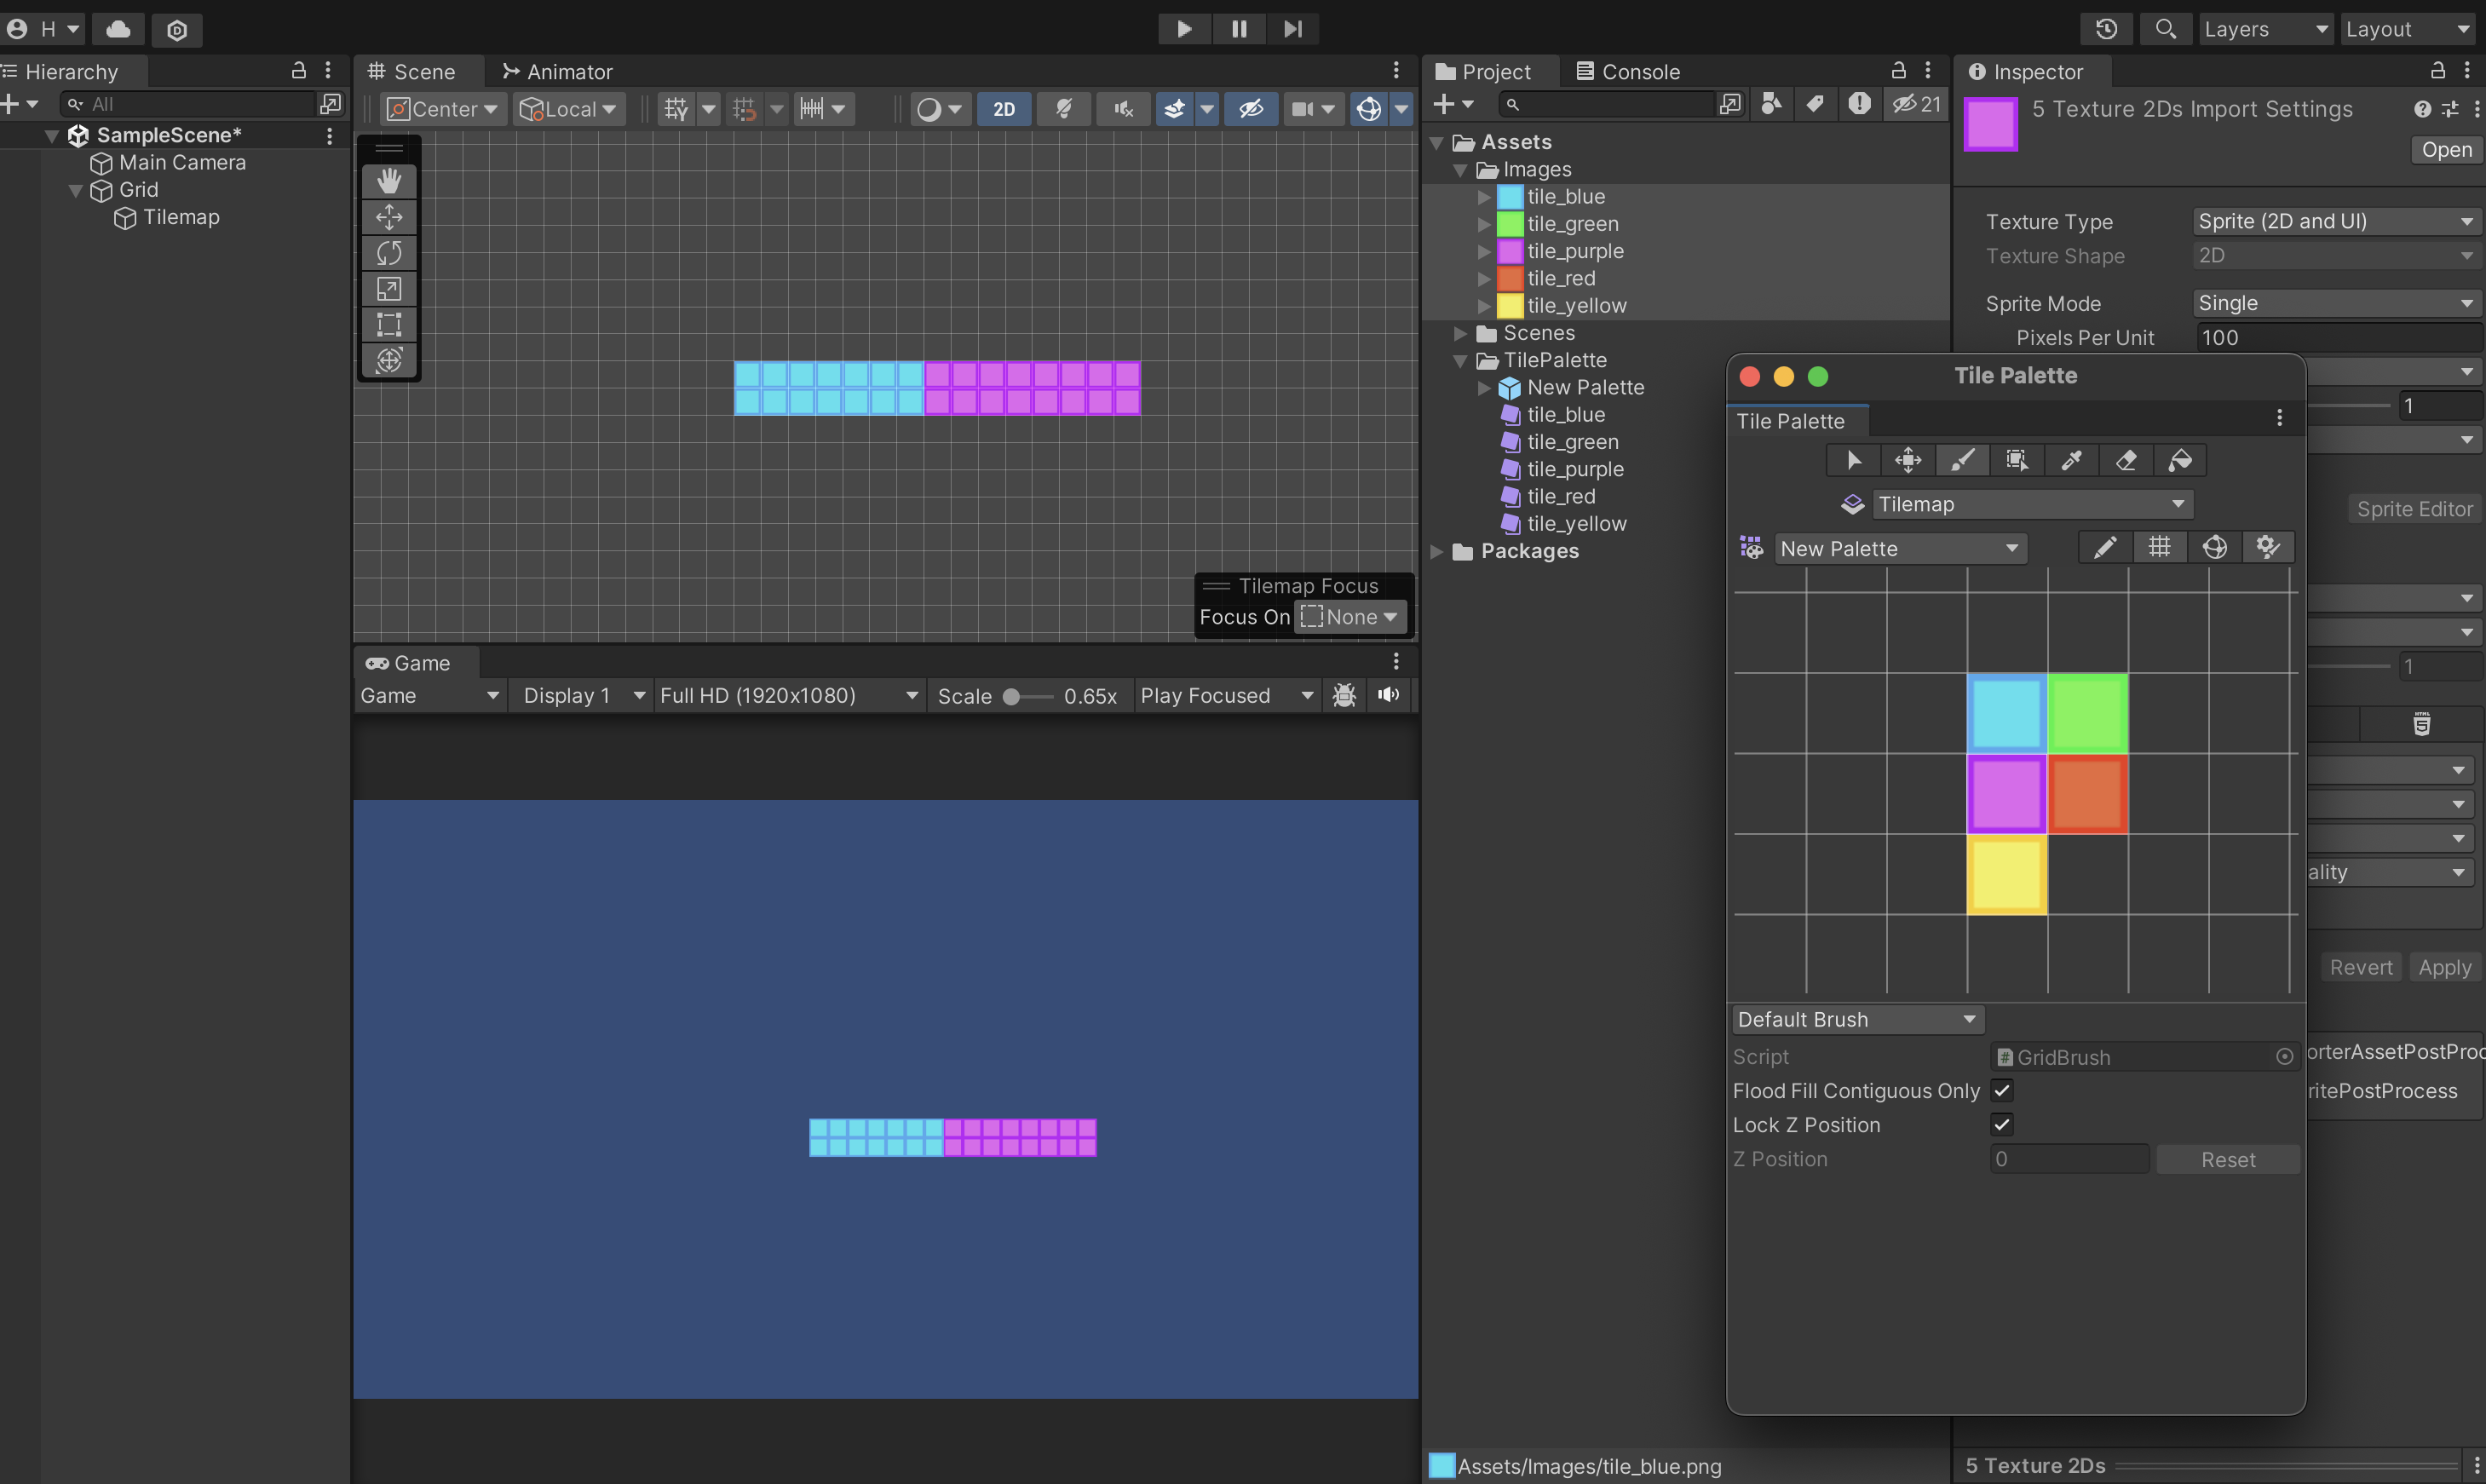The image size is (2486, 1484).
Task: Switch to the Animator tab
Action: point(557,72)
